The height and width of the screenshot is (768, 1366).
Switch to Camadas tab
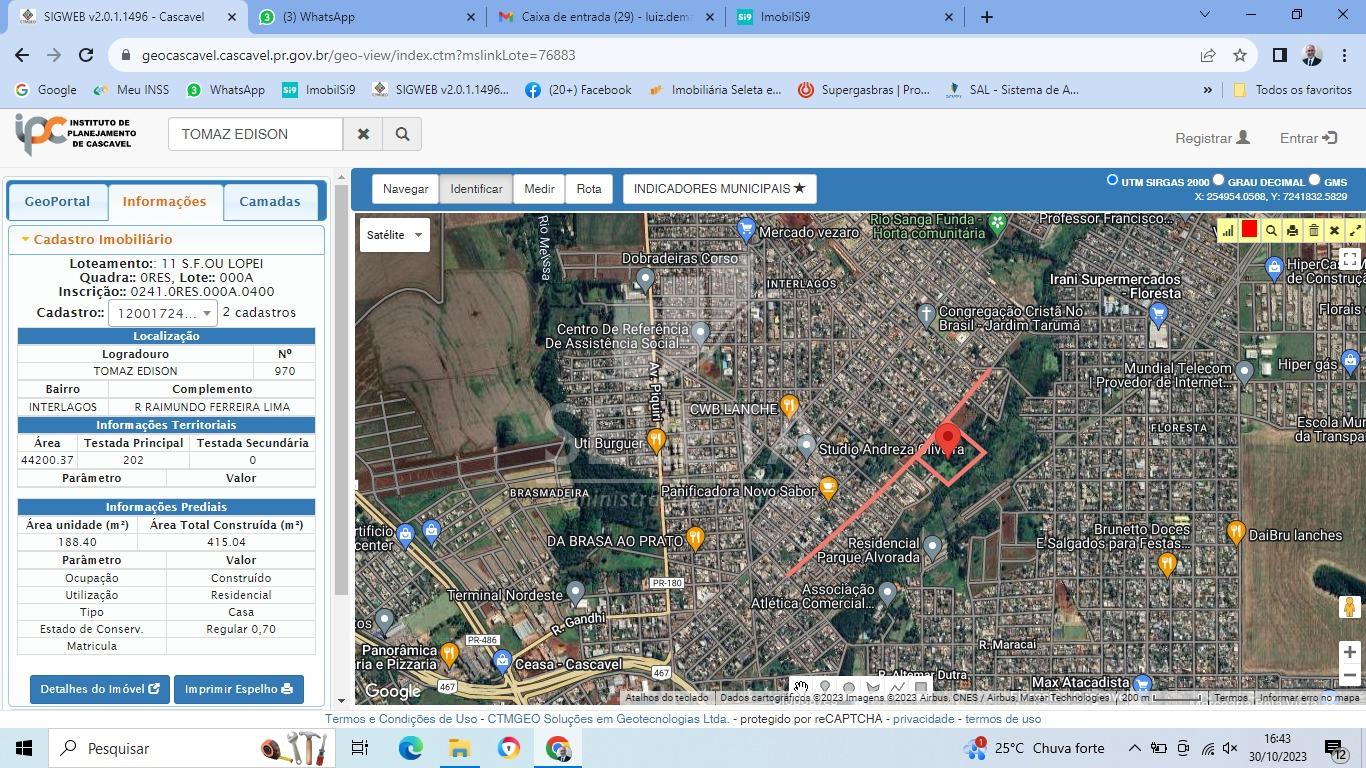270,202
